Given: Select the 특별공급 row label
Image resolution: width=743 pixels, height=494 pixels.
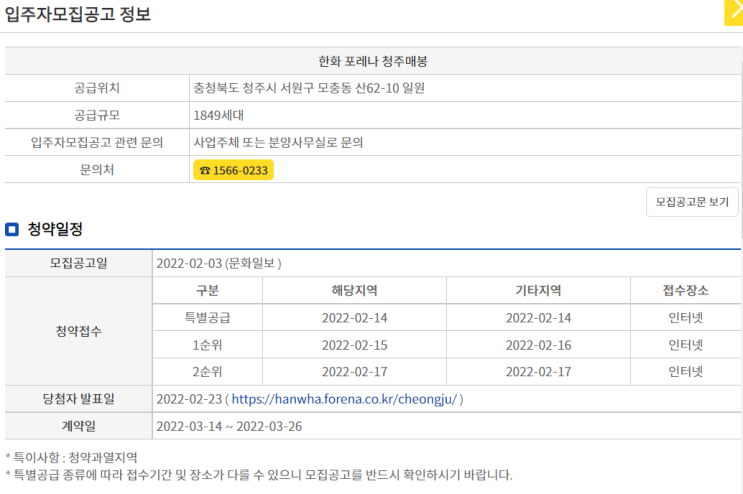Looking at the screenshot, I should point(208,318).
